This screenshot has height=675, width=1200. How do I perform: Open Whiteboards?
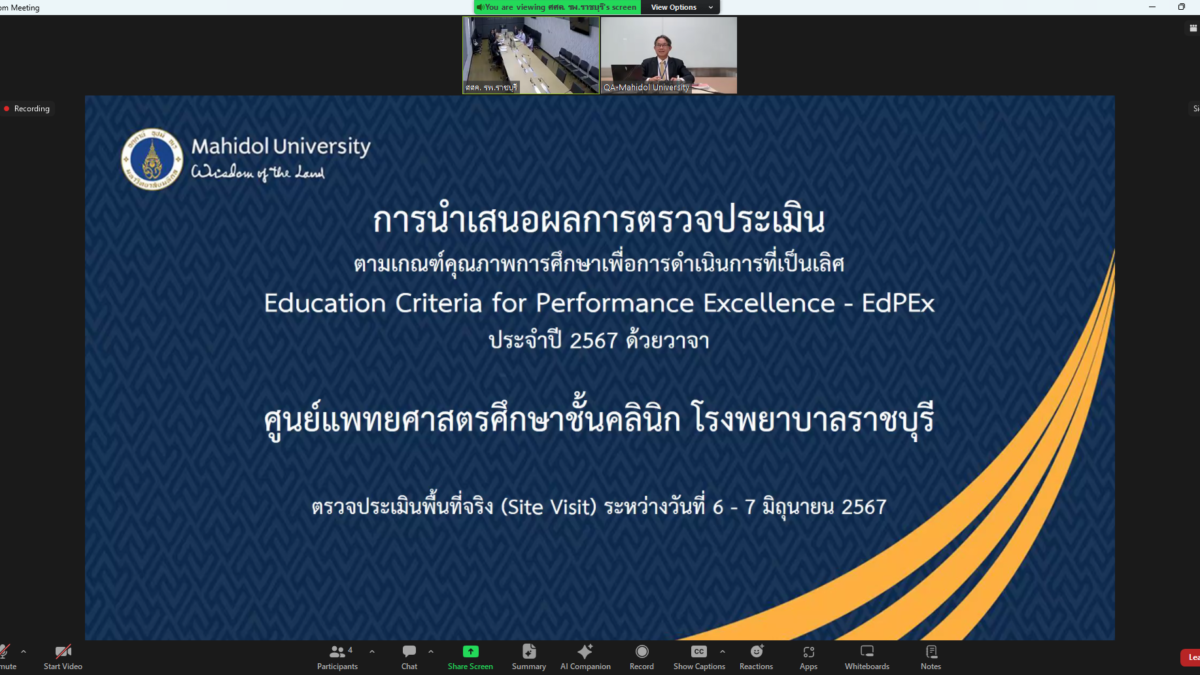[867, 656]
